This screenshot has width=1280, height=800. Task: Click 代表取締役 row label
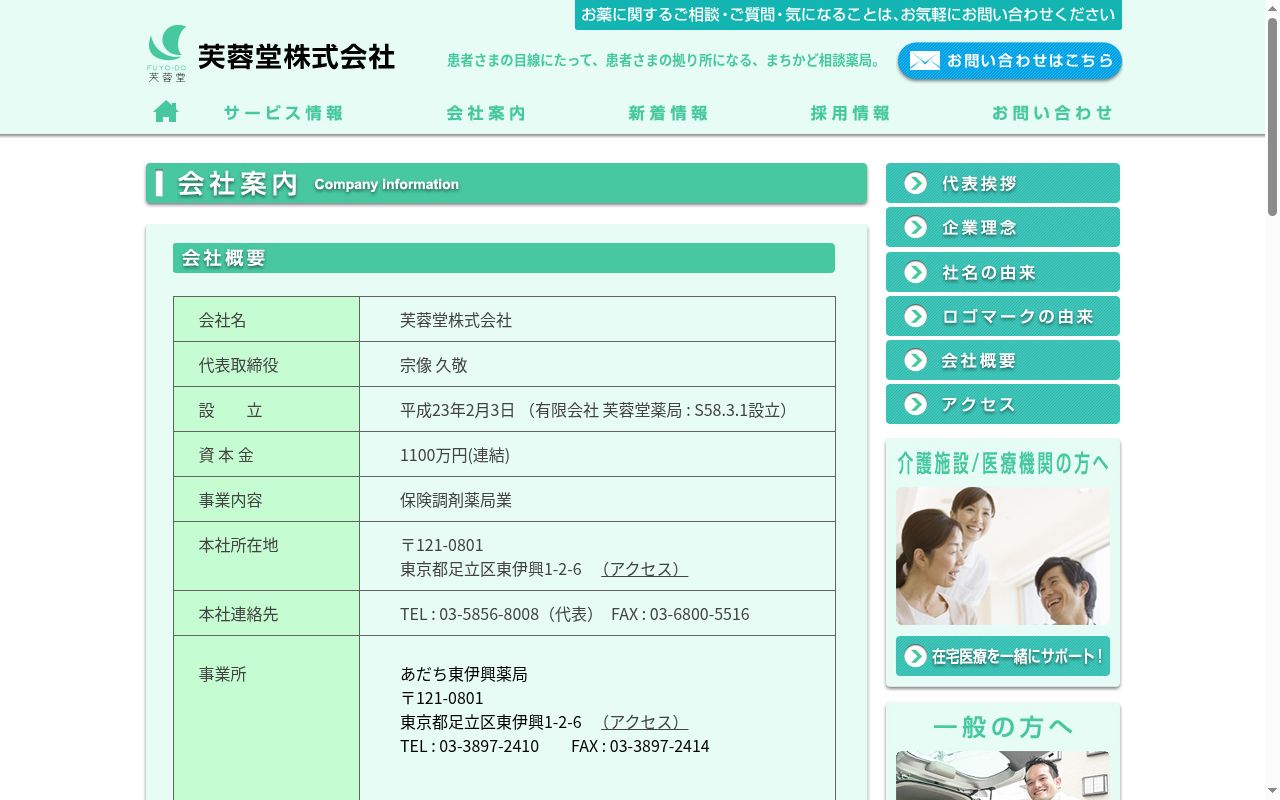239,365
